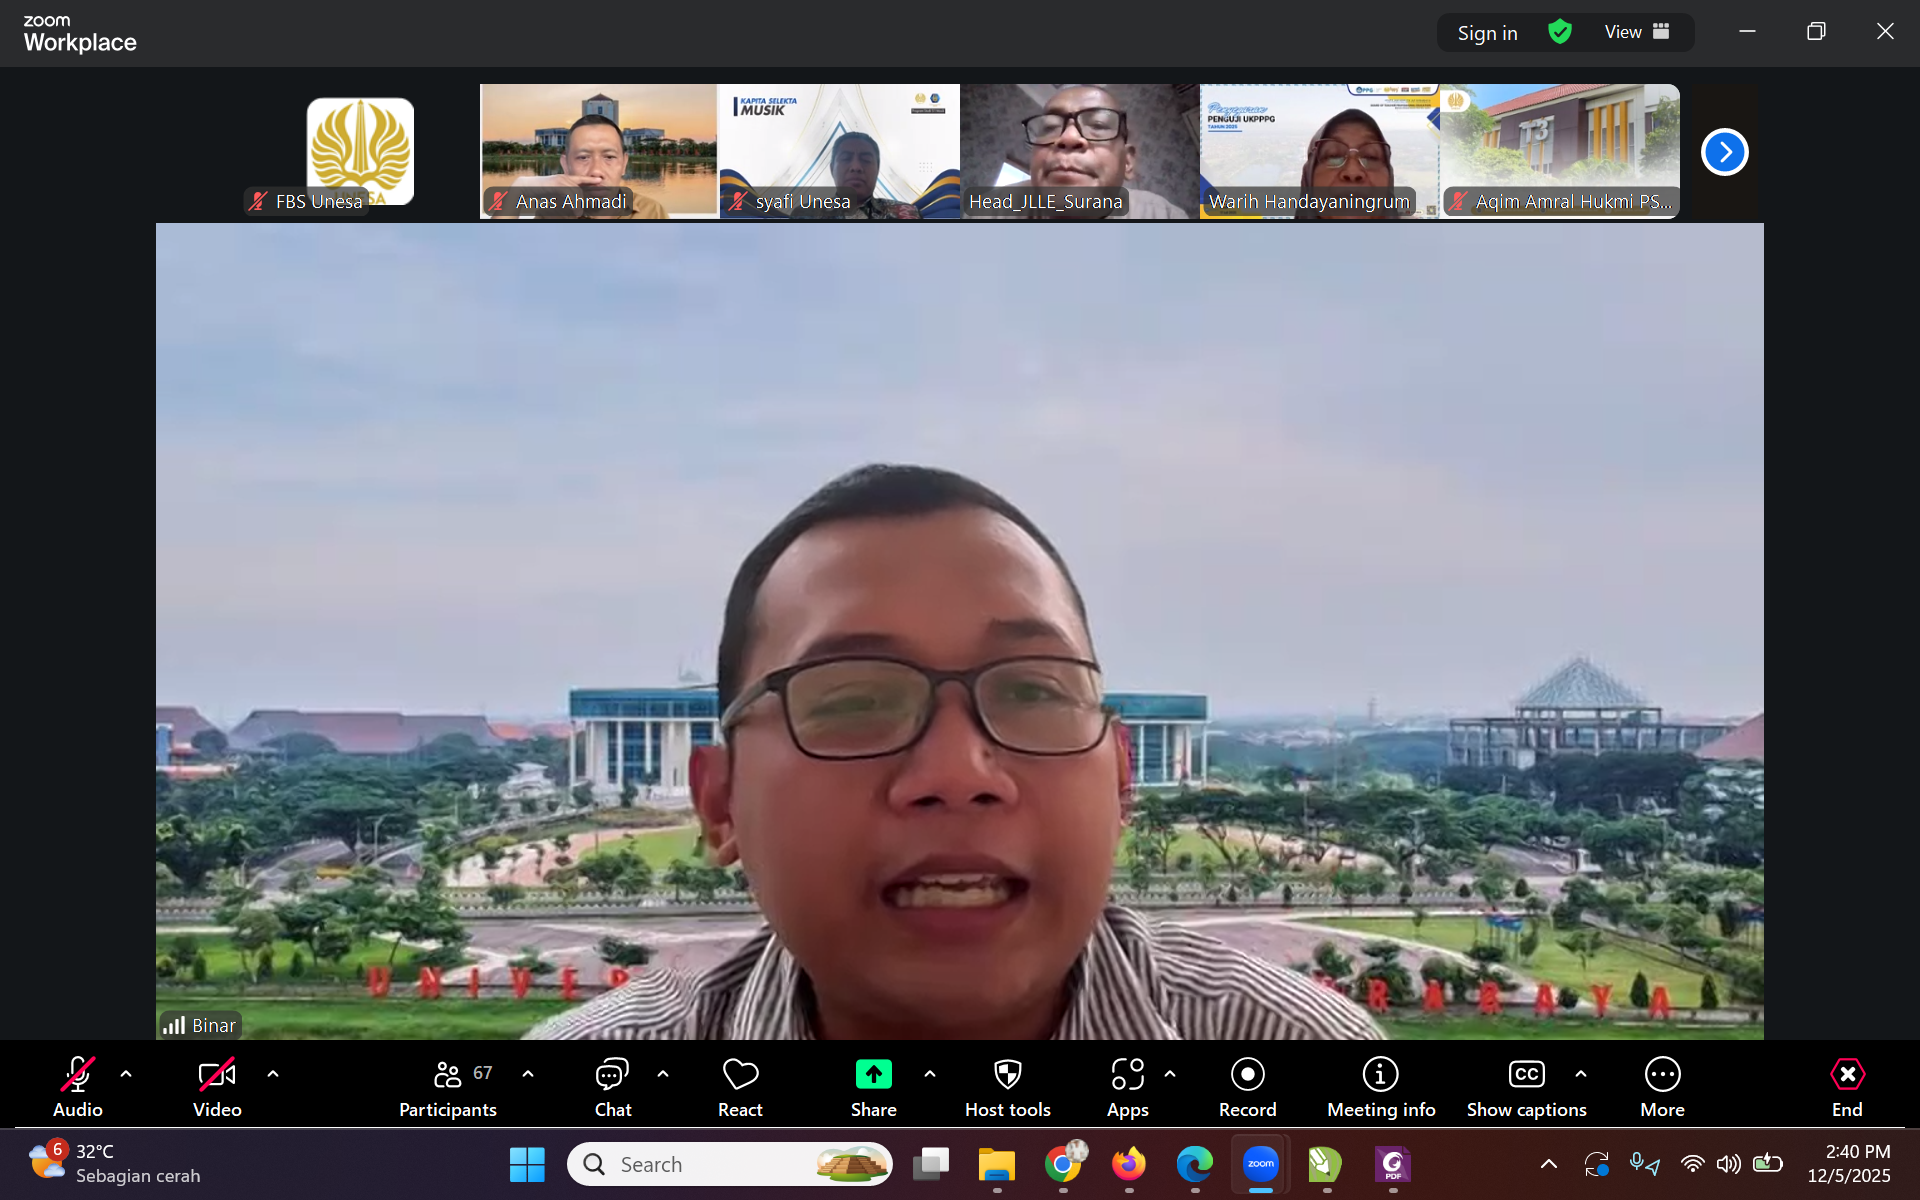Click the React heart icon
The image size is (1920, 1200).
pos(740,1085)
